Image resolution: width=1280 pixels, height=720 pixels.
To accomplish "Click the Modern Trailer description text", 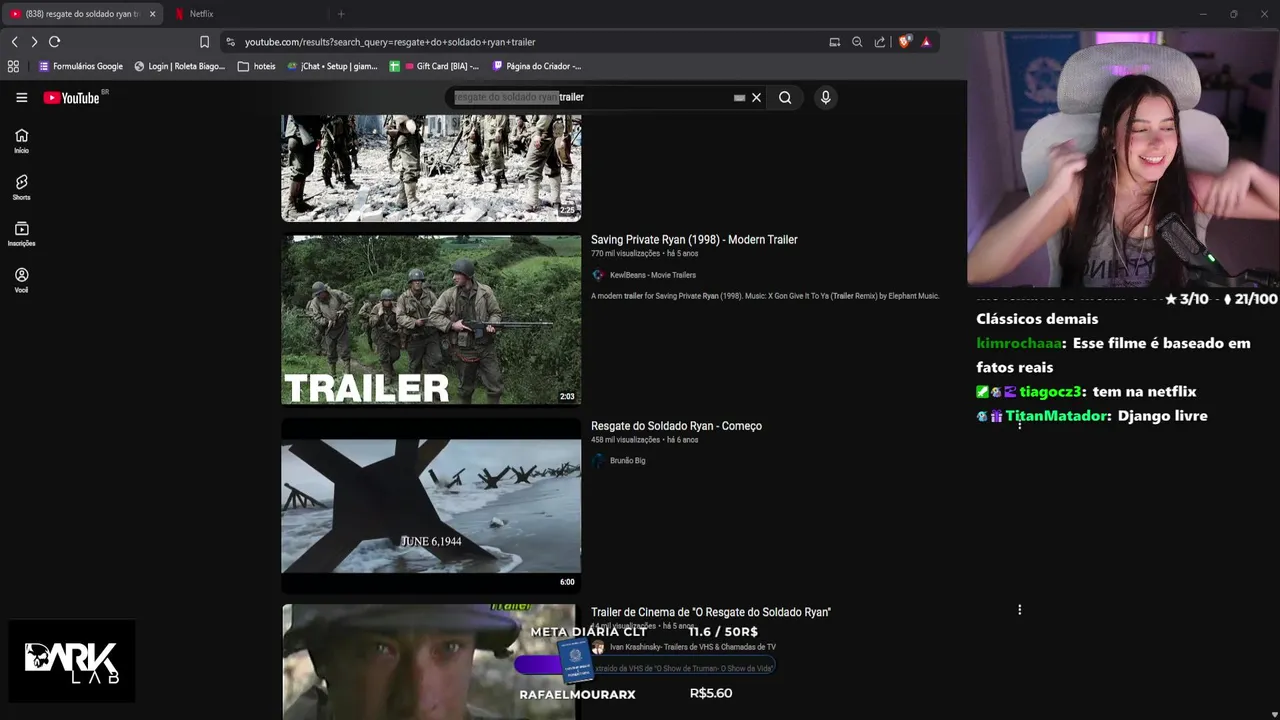I will coord(765,296).
